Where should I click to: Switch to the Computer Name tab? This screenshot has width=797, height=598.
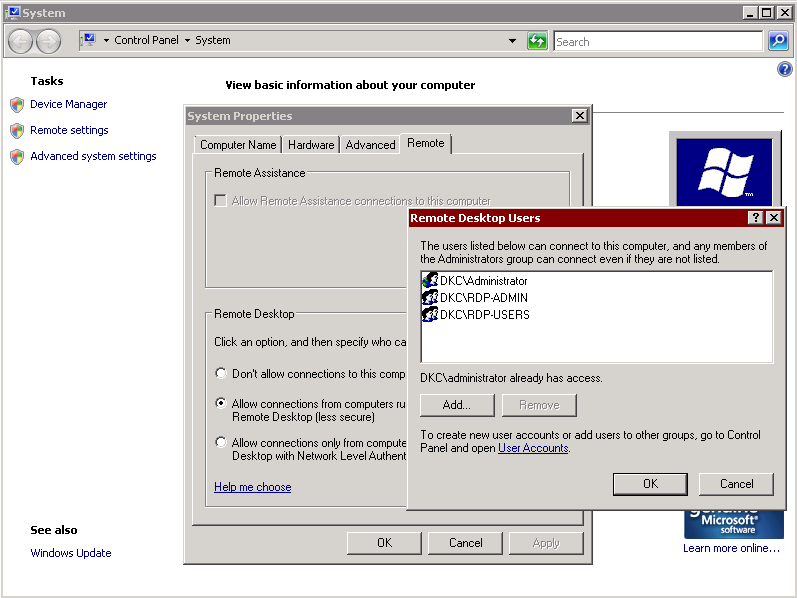(238, 145)
